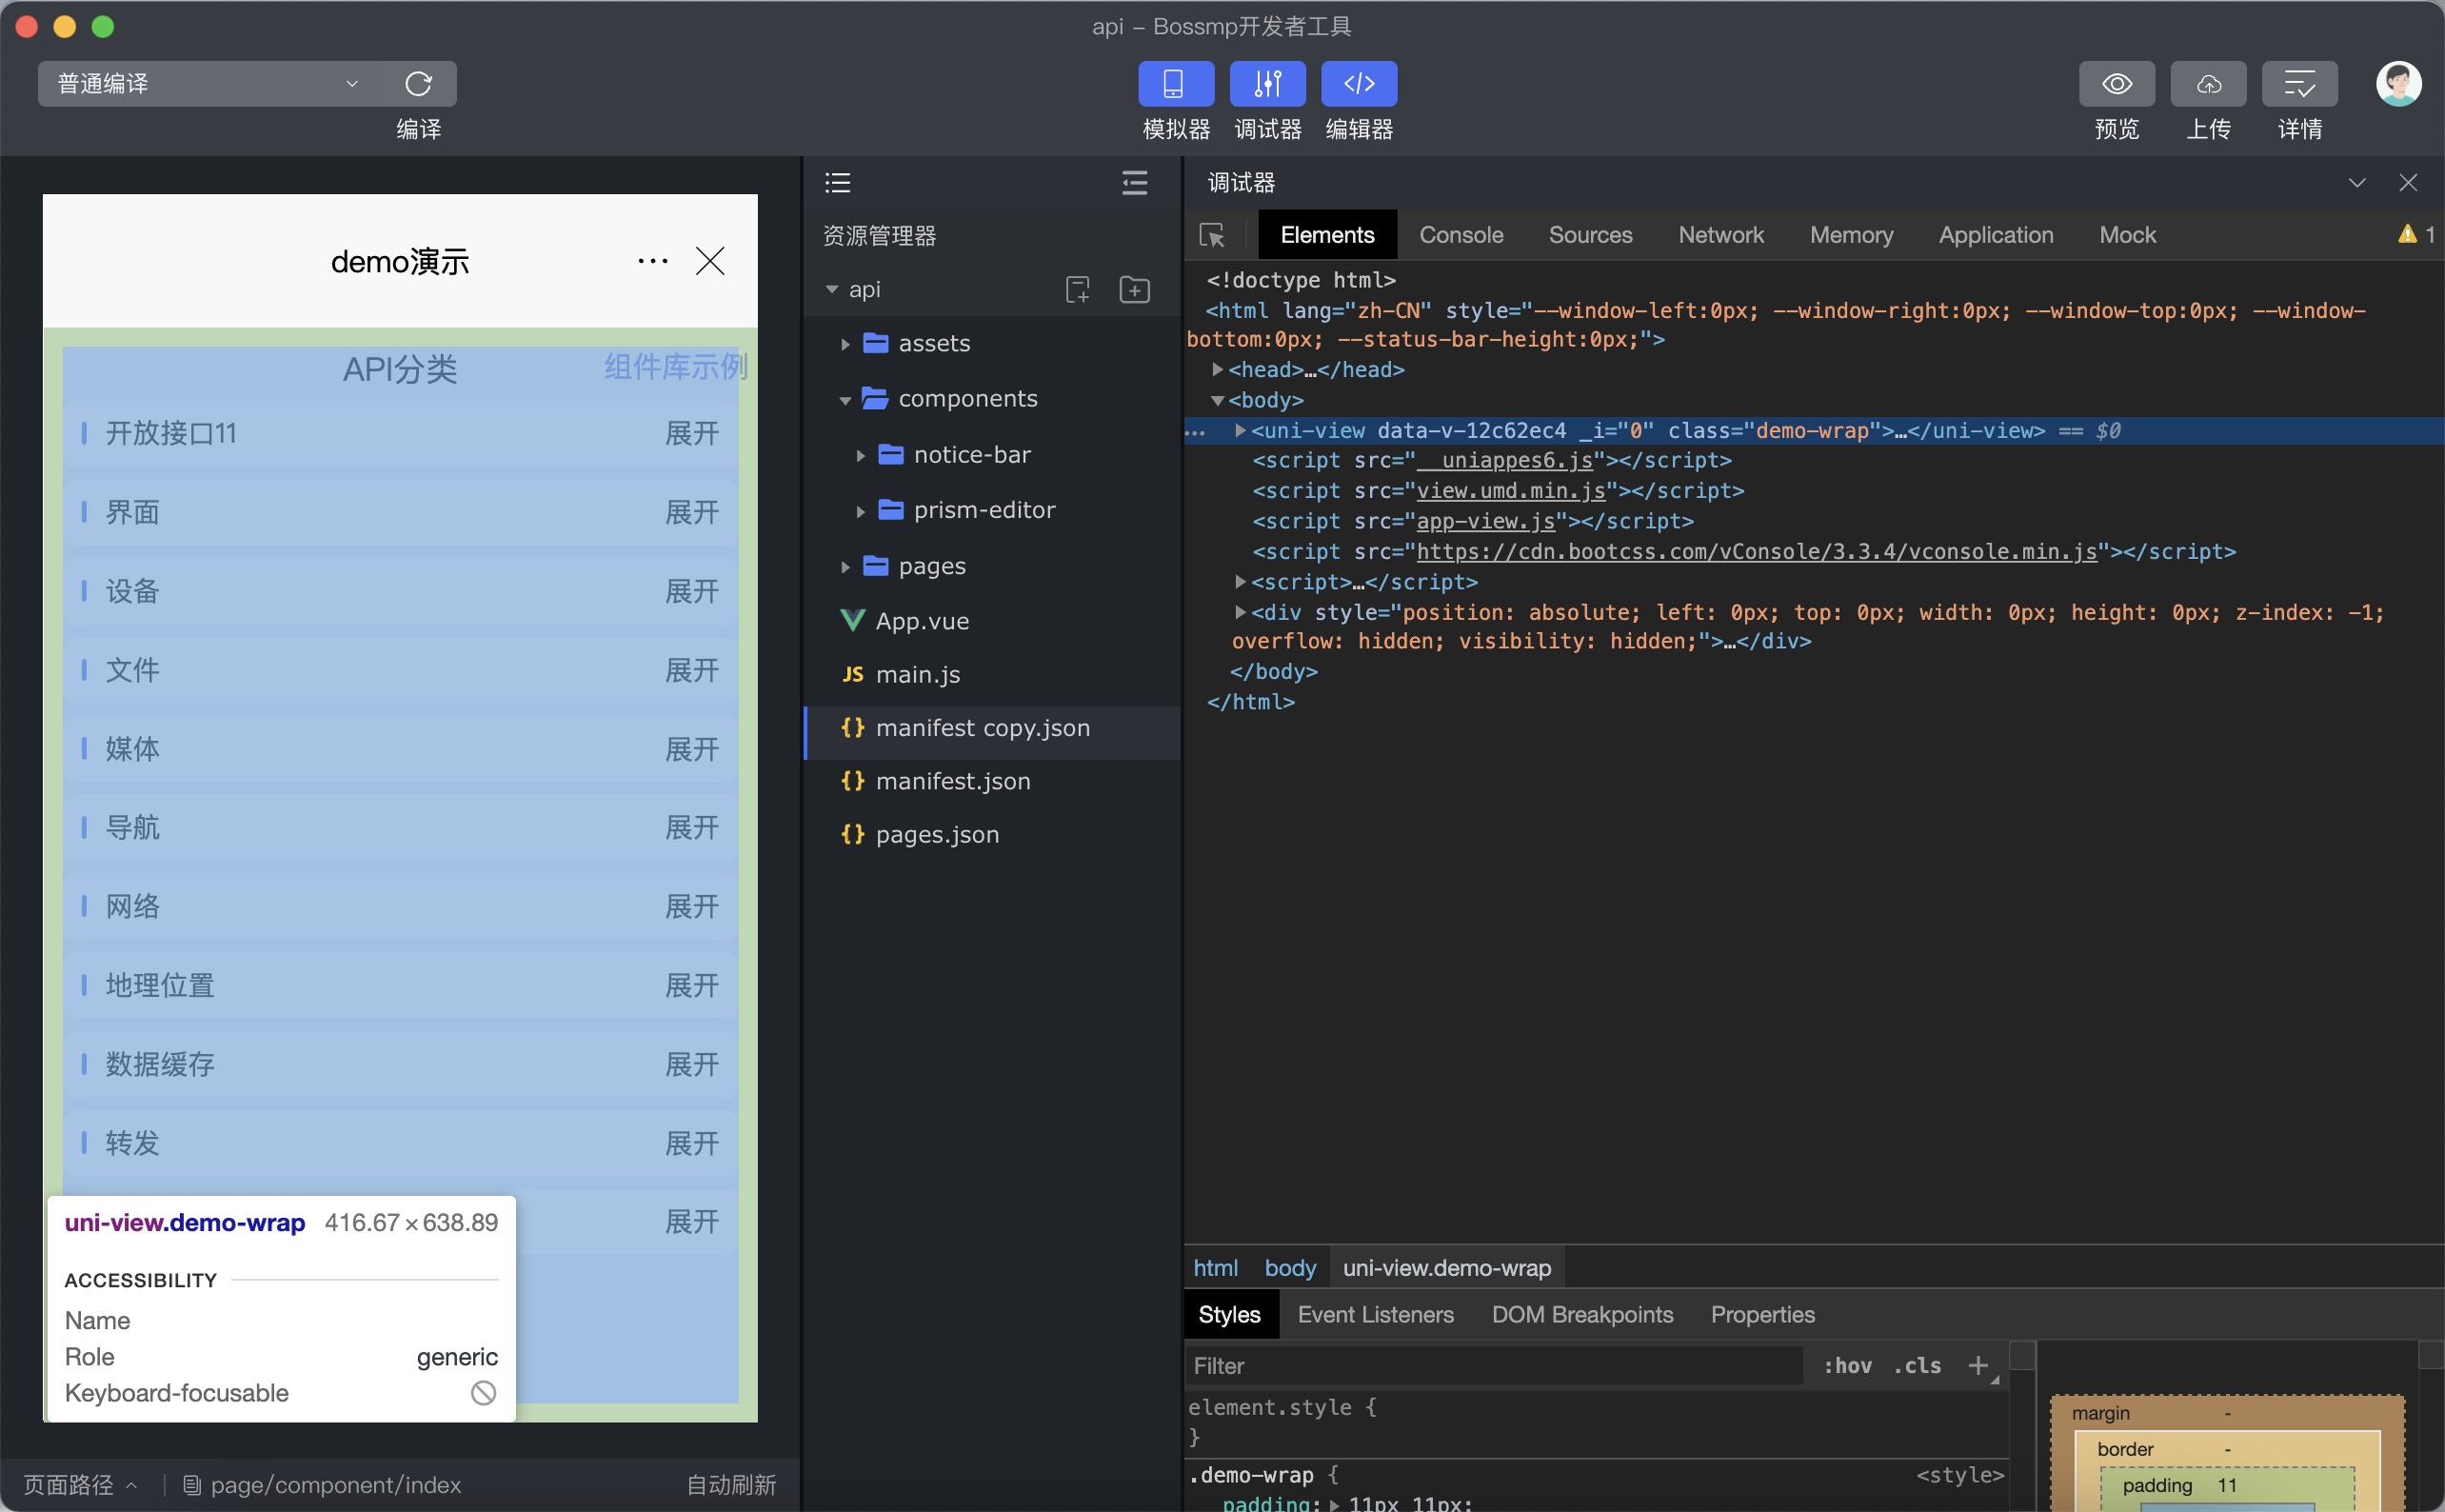Click the 网络 row label

(x=133, y=906)
